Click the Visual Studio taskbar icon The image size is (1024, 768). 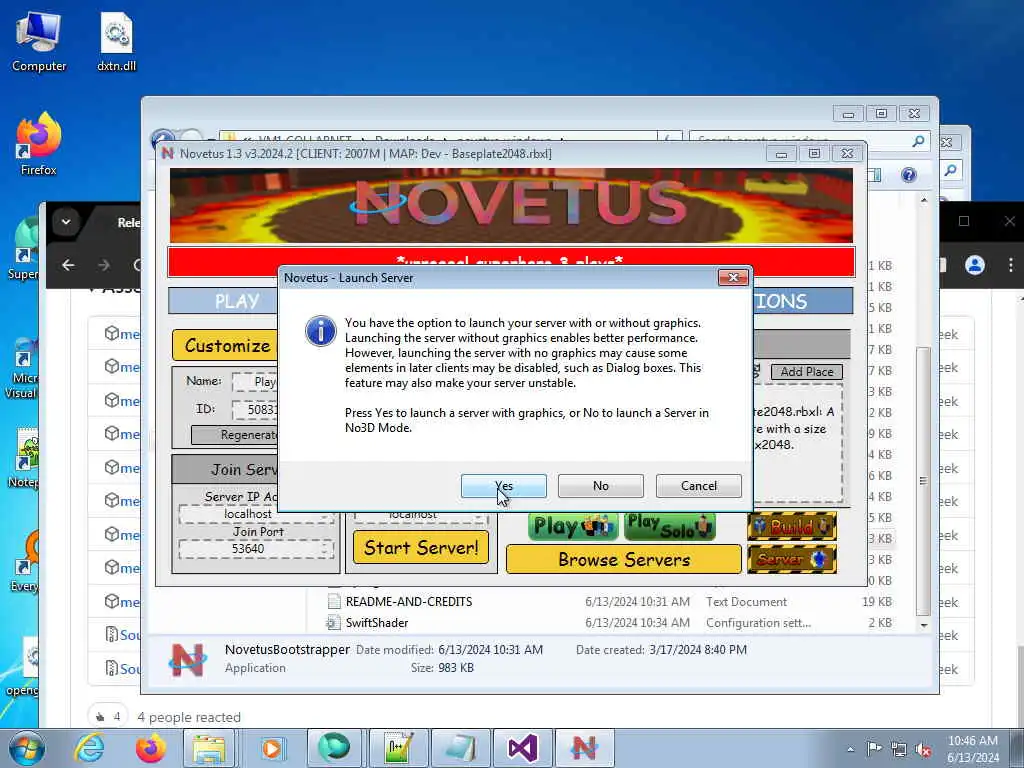click(522, 748)
